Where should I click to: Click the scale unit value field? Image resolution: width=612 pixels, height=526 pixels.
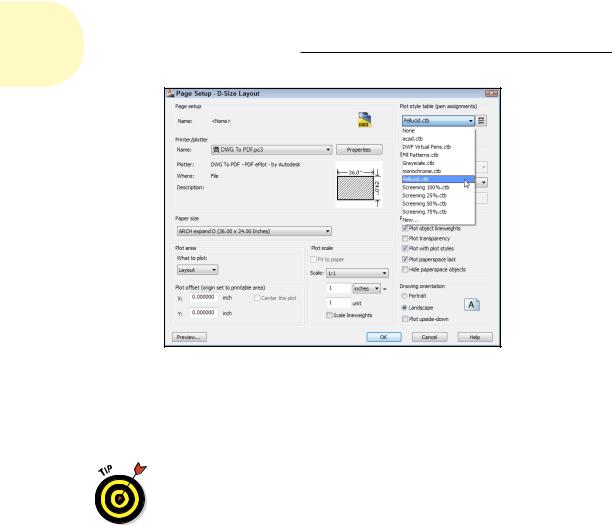(338, 303)
